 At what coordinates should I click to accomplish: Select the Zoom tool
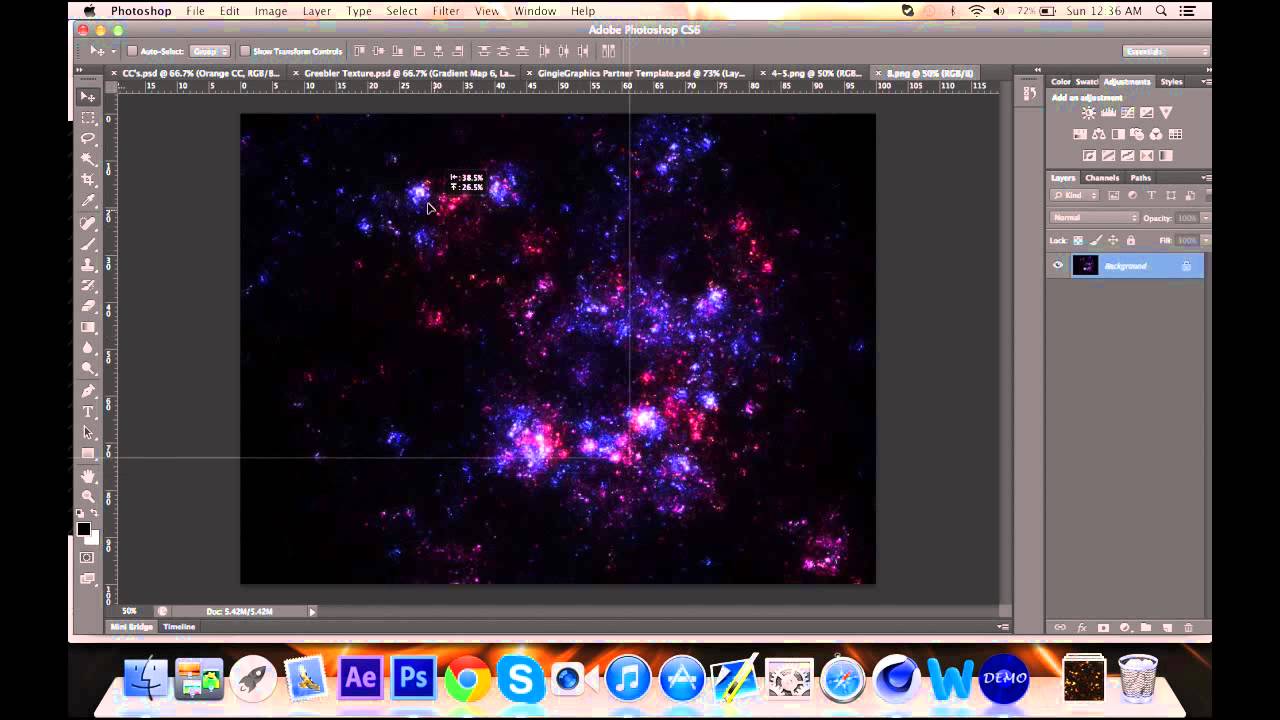(88, 497)
